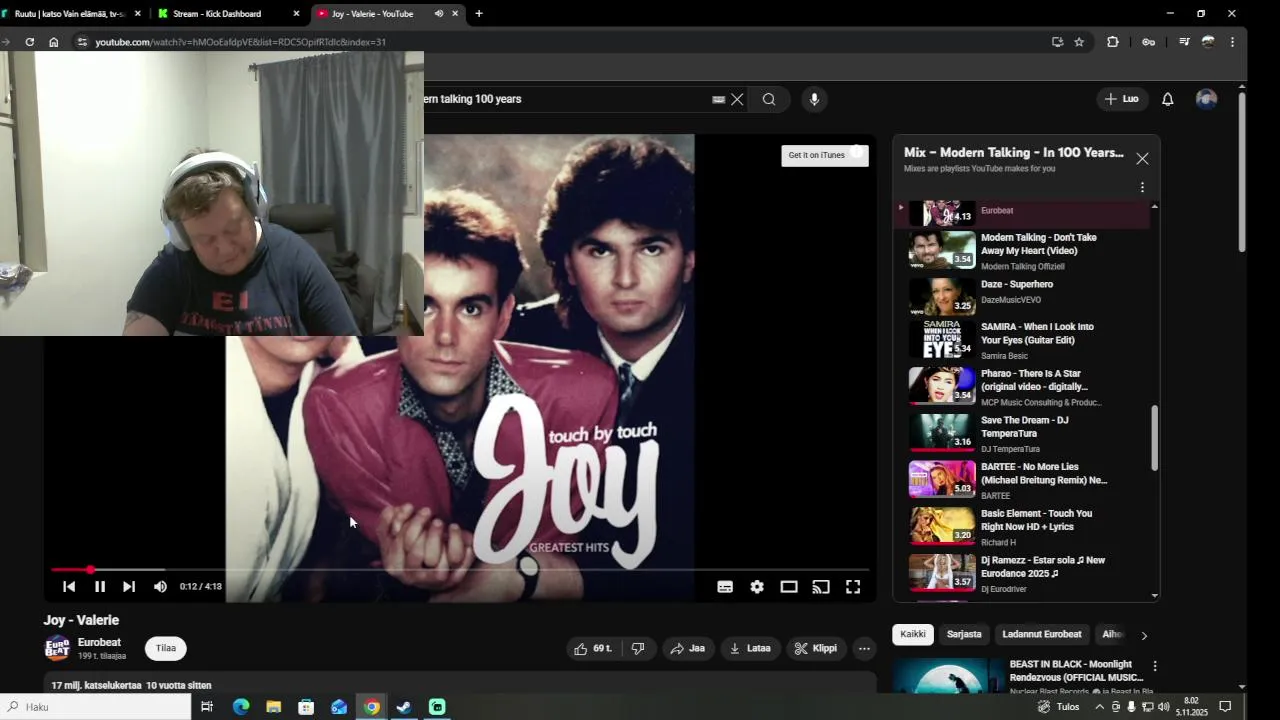Cast the video to a device

pyautogui.click(x=821, y=587)
